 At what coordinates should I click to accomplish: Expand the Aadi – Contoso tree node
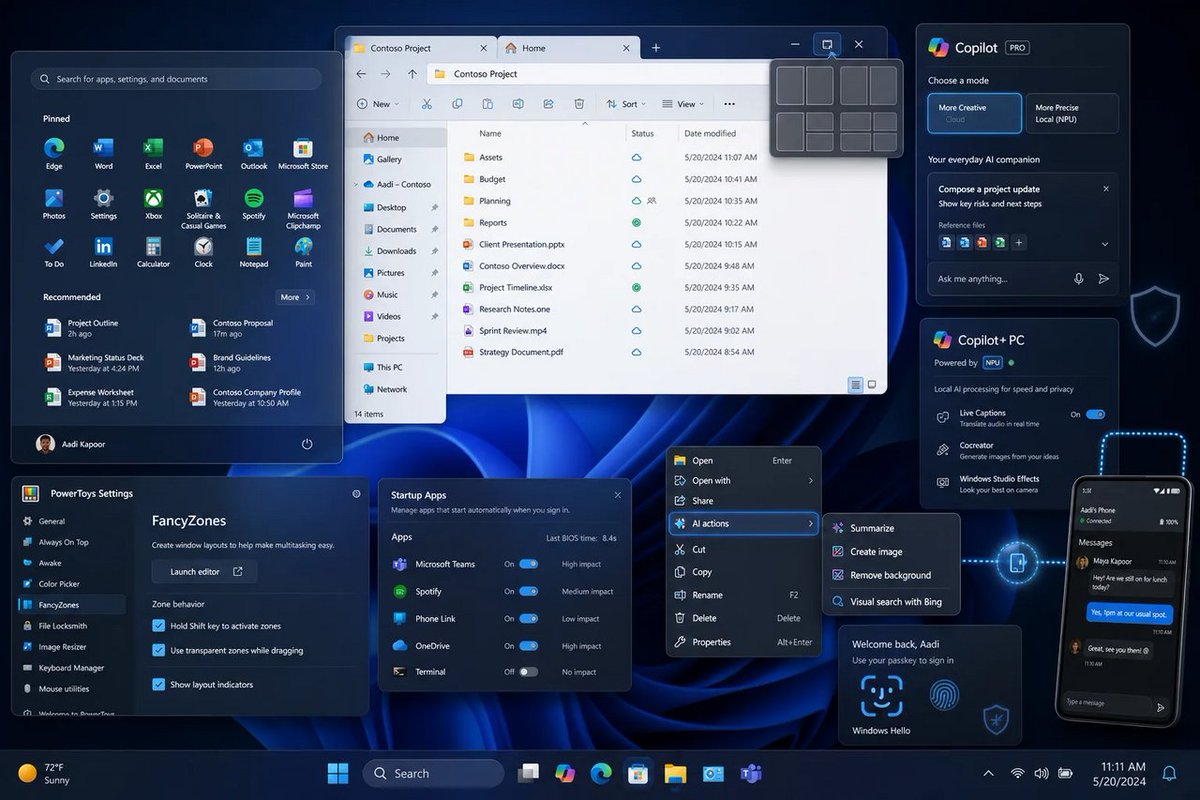click(356, 184)
